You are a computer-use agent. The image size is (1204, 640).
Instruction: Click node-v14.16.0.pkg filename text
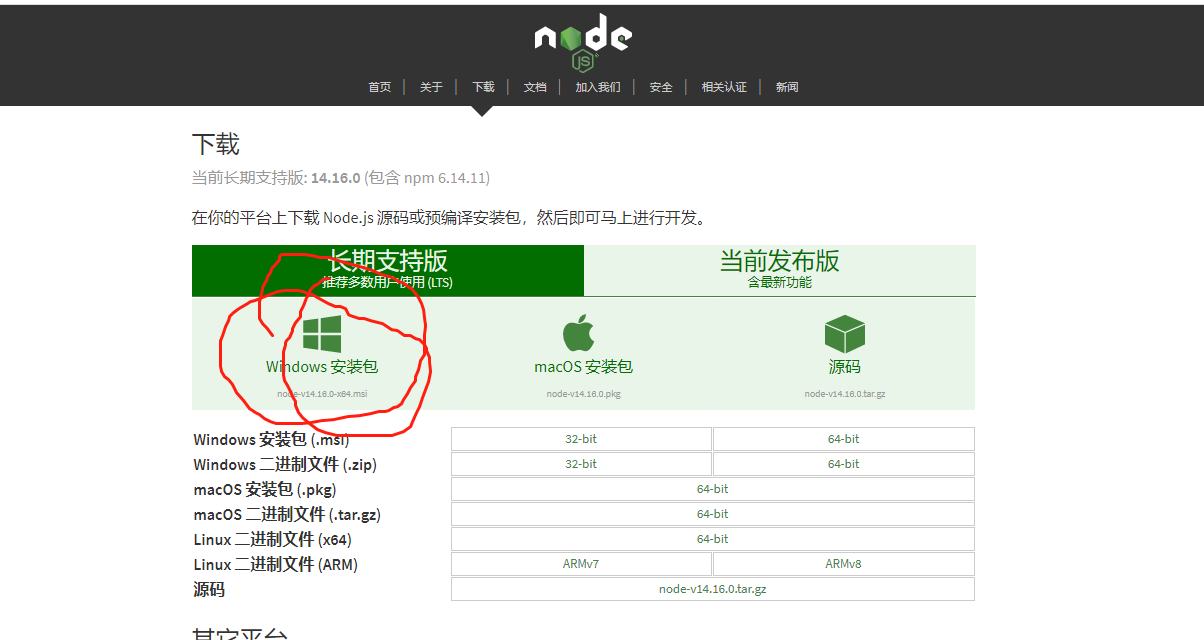(x=583, y=394)
